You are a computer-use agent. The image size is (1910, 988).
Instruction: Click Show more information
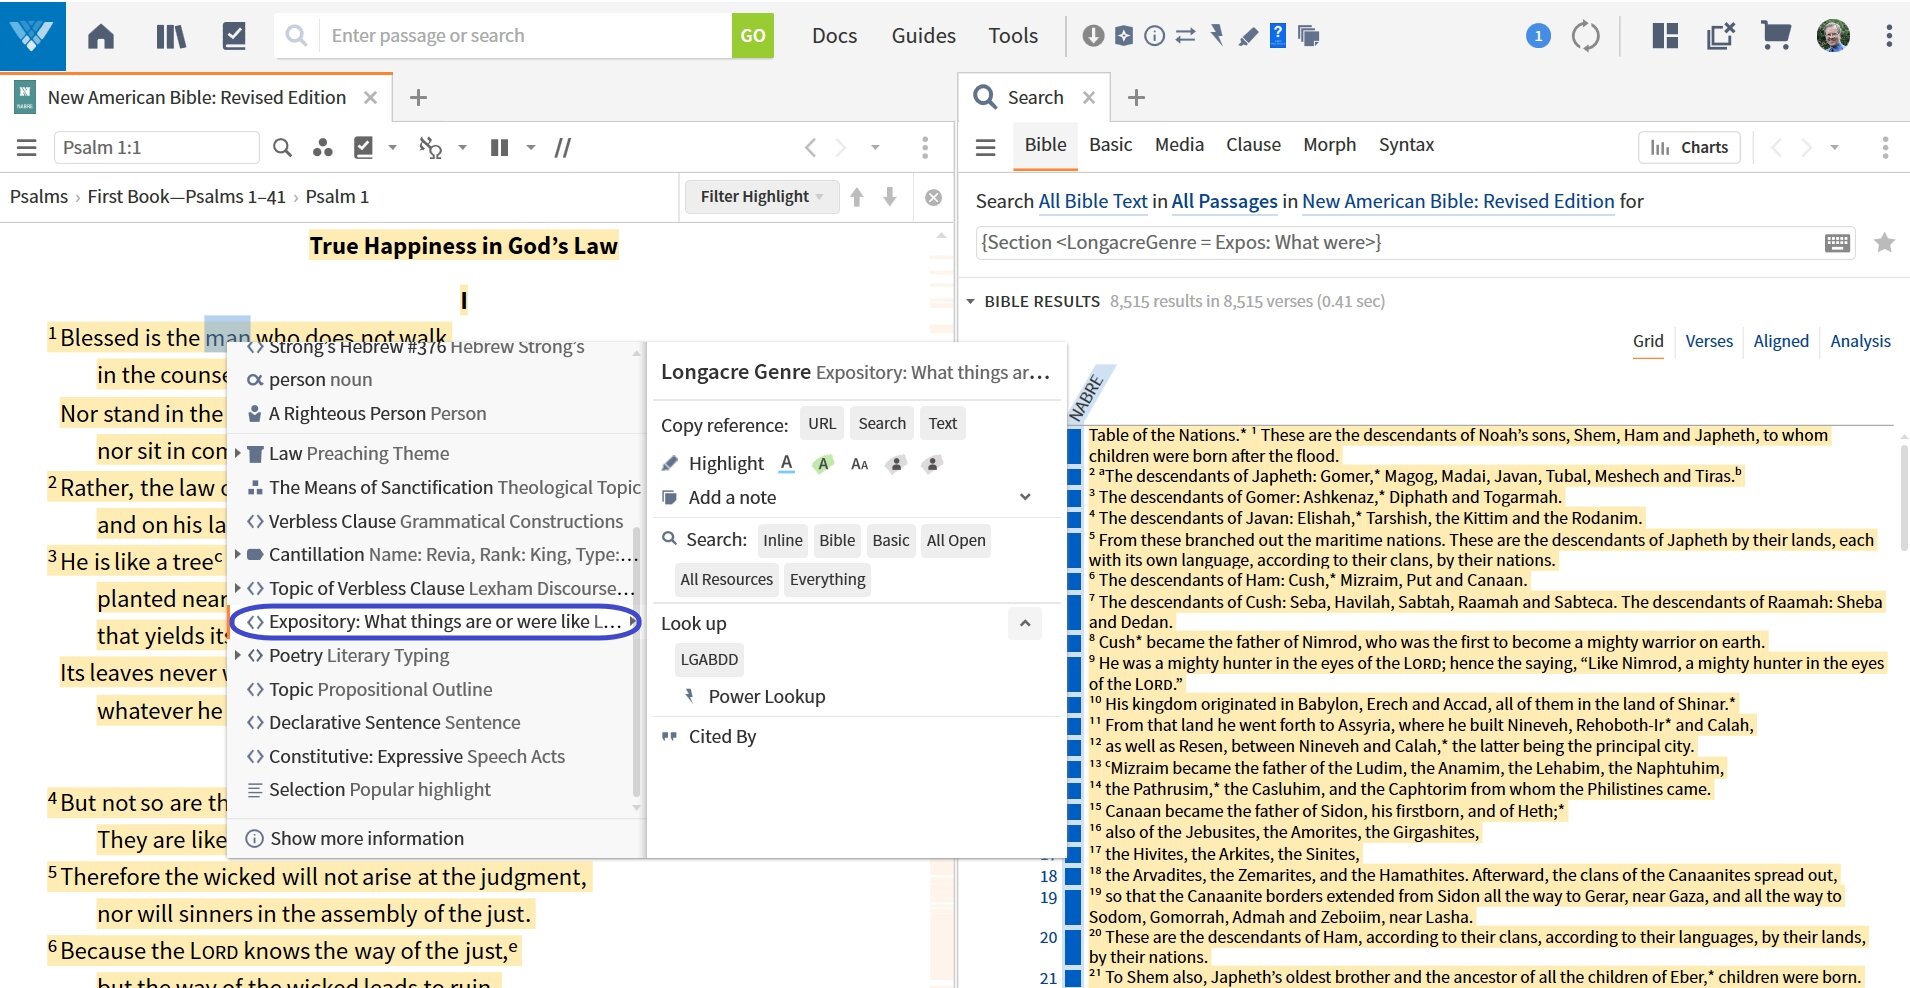(x=366, y=838)
